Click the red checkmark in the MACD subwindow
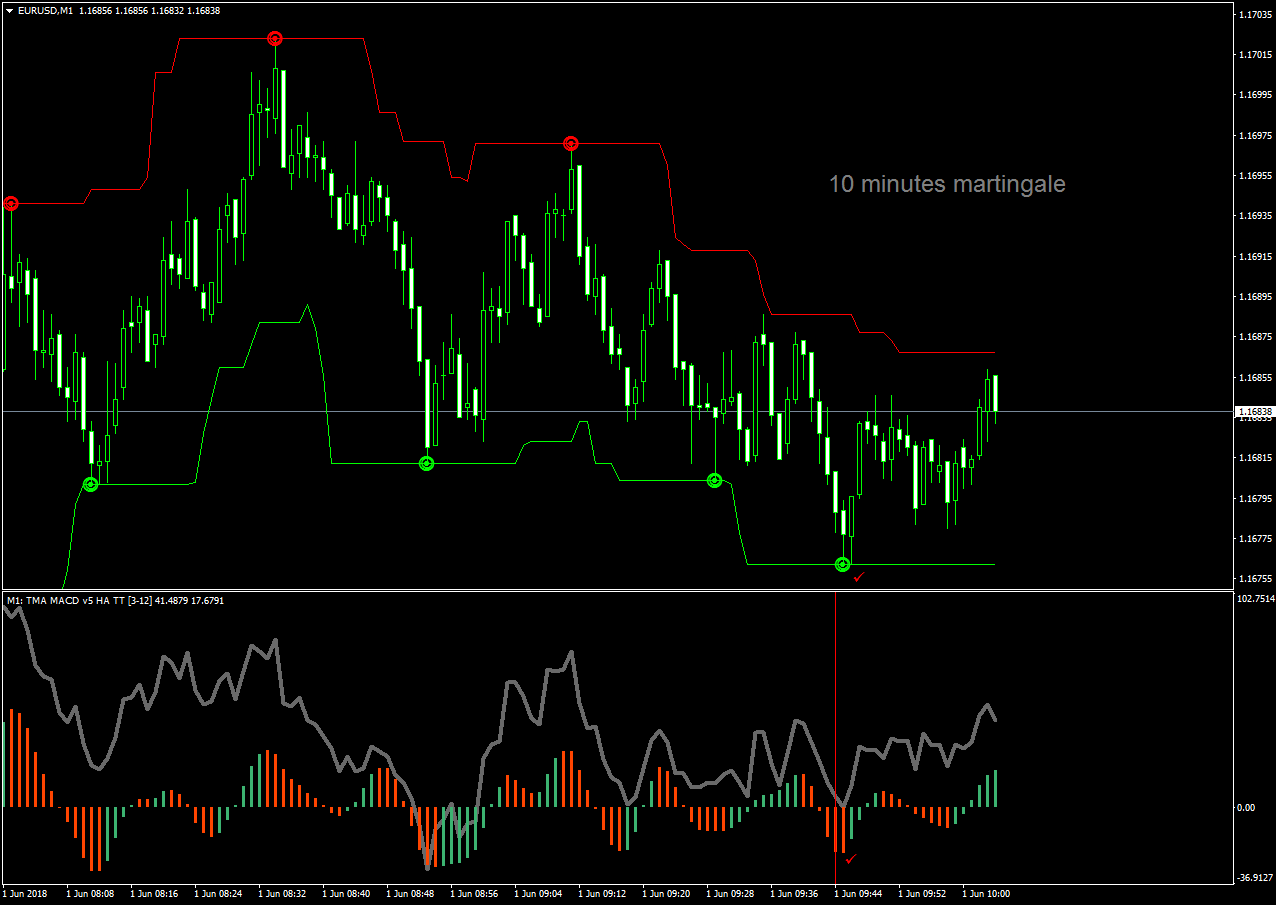 coord(850,858)
